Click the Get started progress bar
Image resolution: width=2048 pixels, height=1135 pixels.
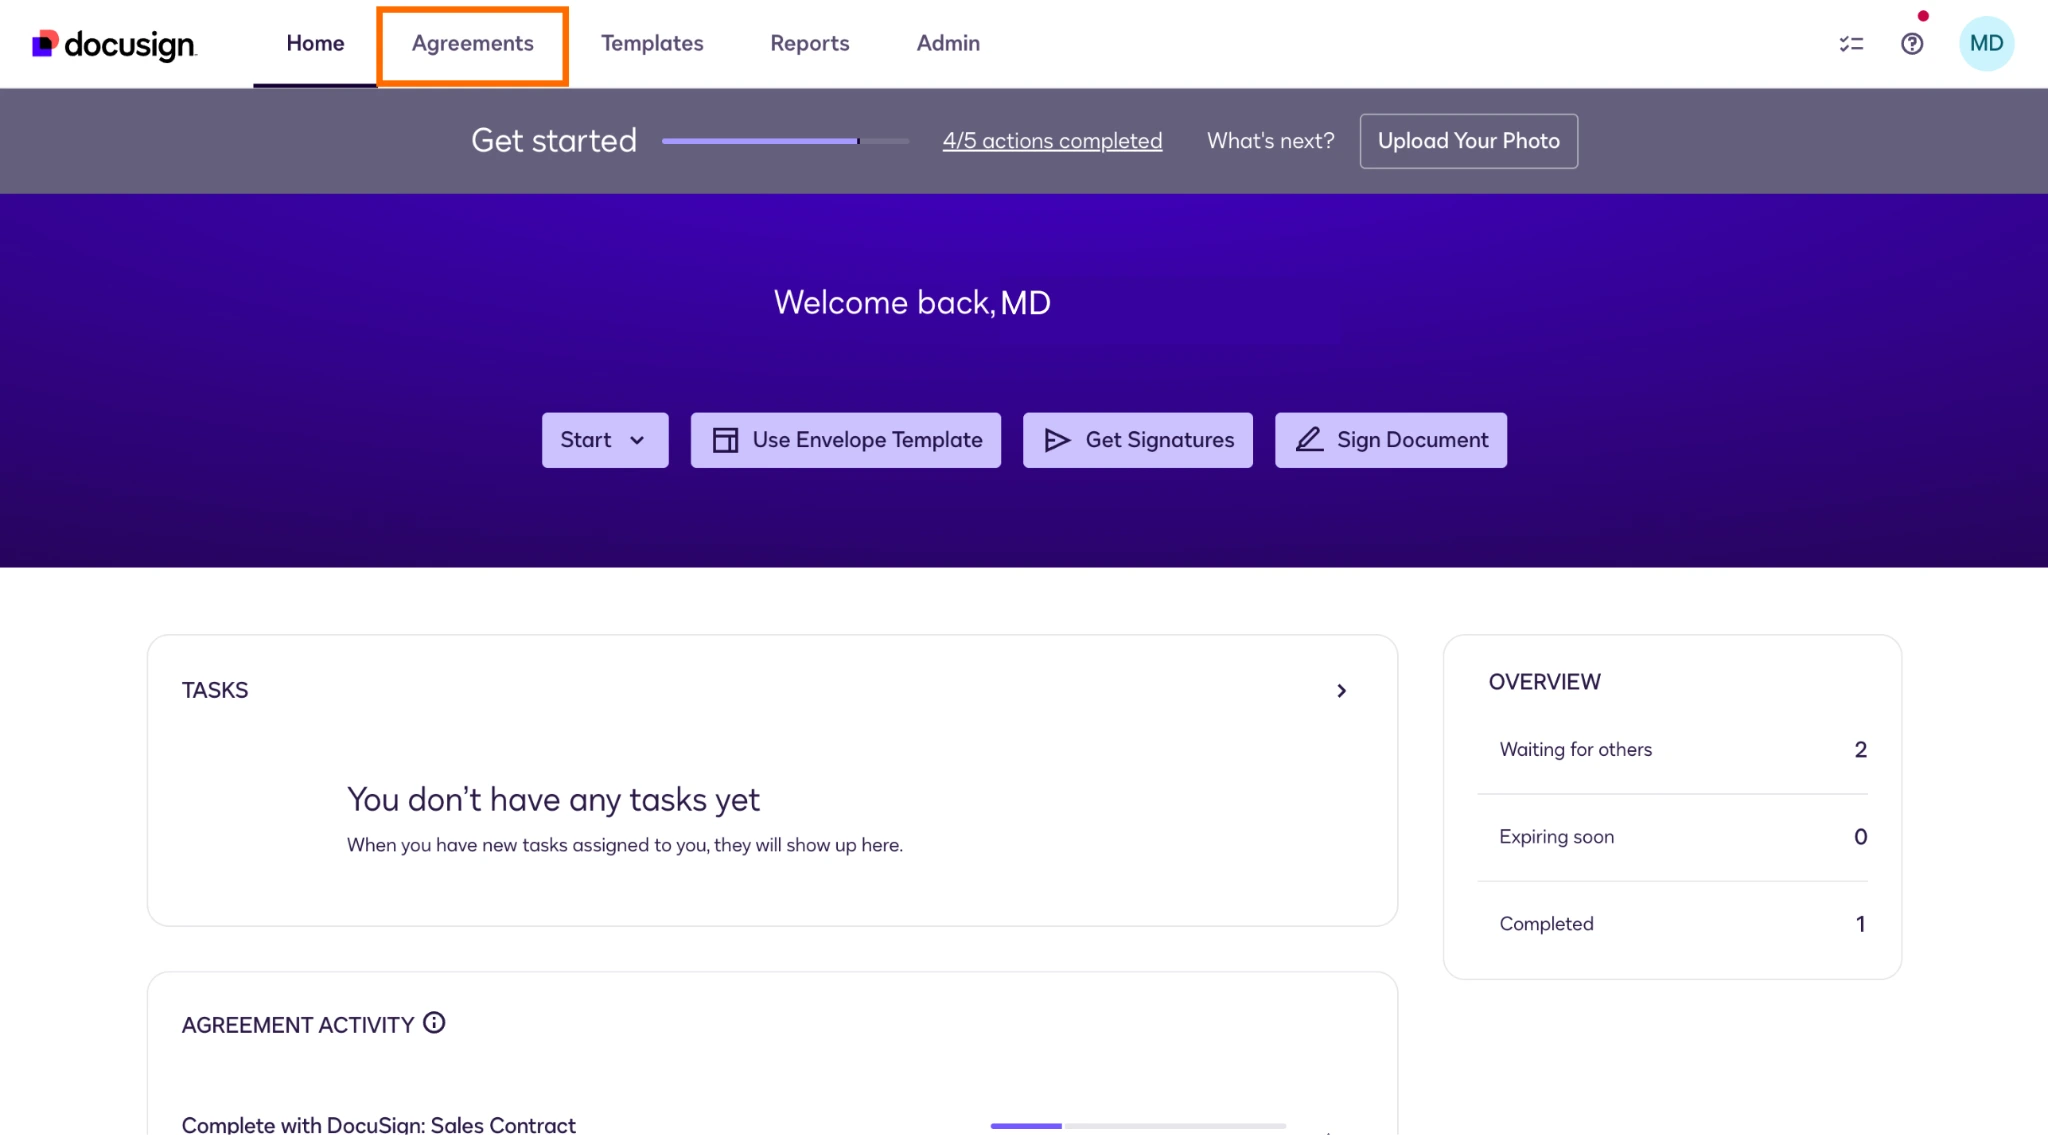point(786,141)
